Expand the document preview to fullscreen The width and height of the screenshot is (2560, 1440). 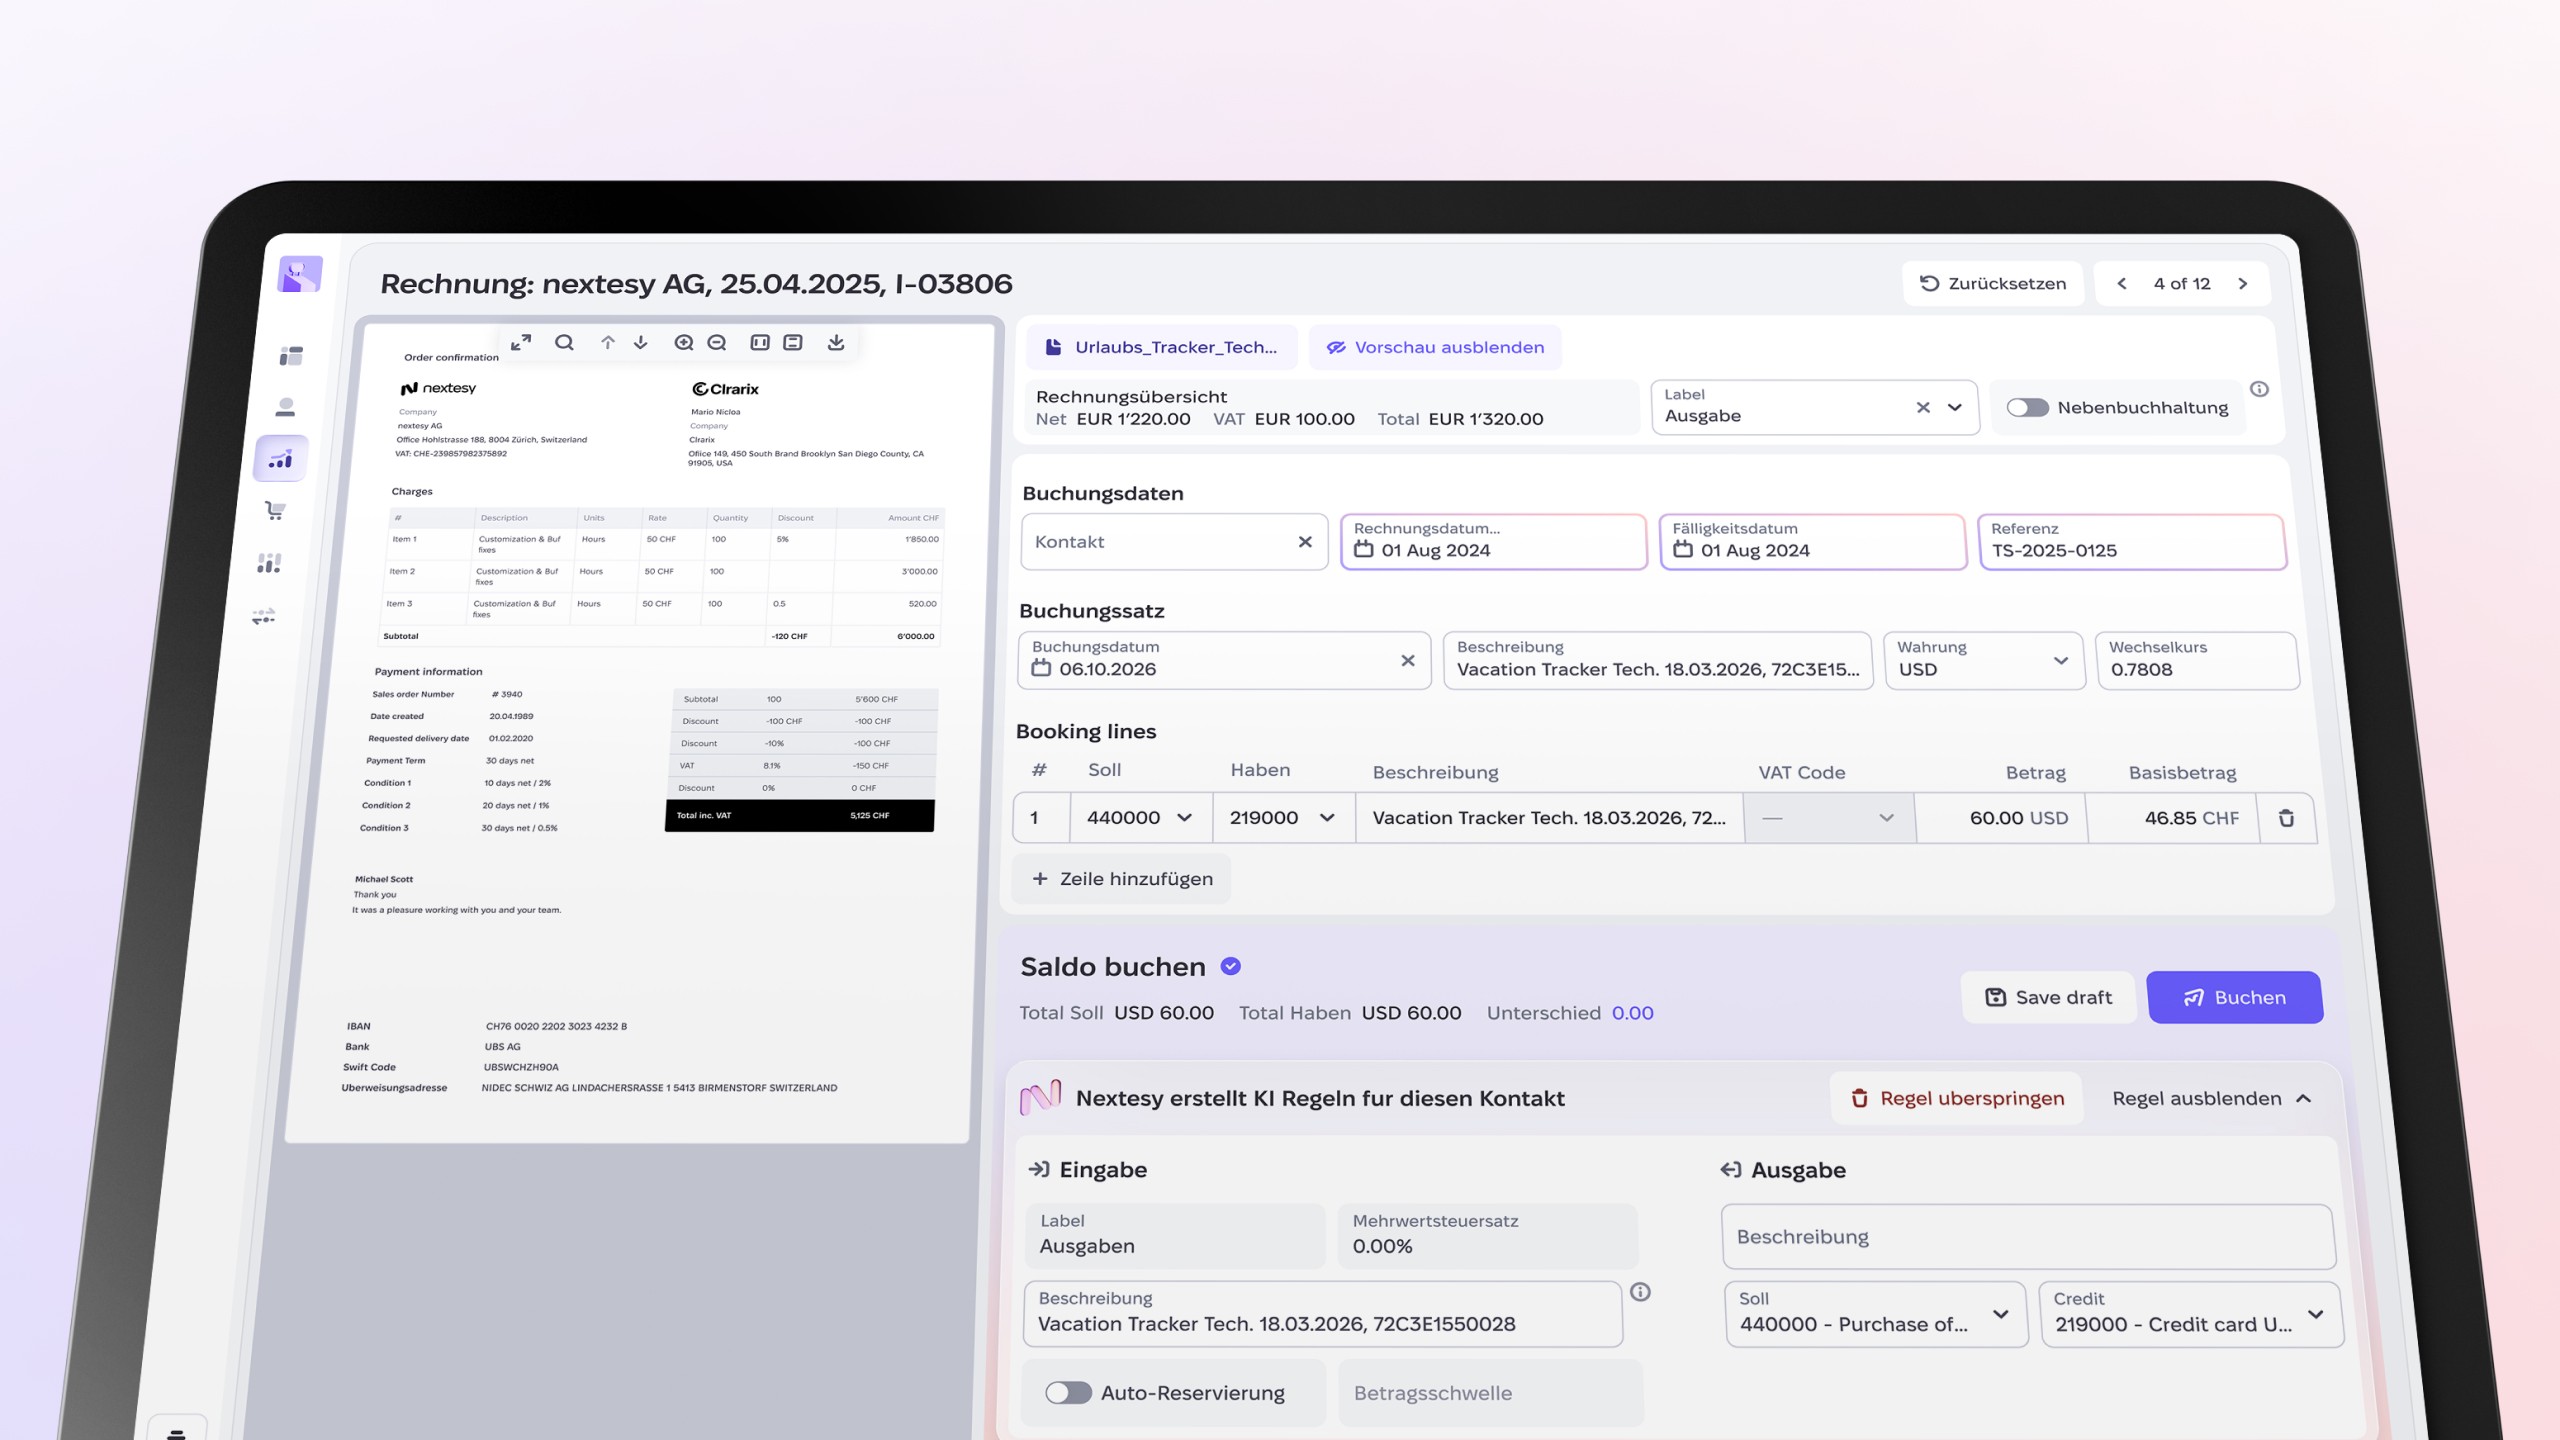521,343
